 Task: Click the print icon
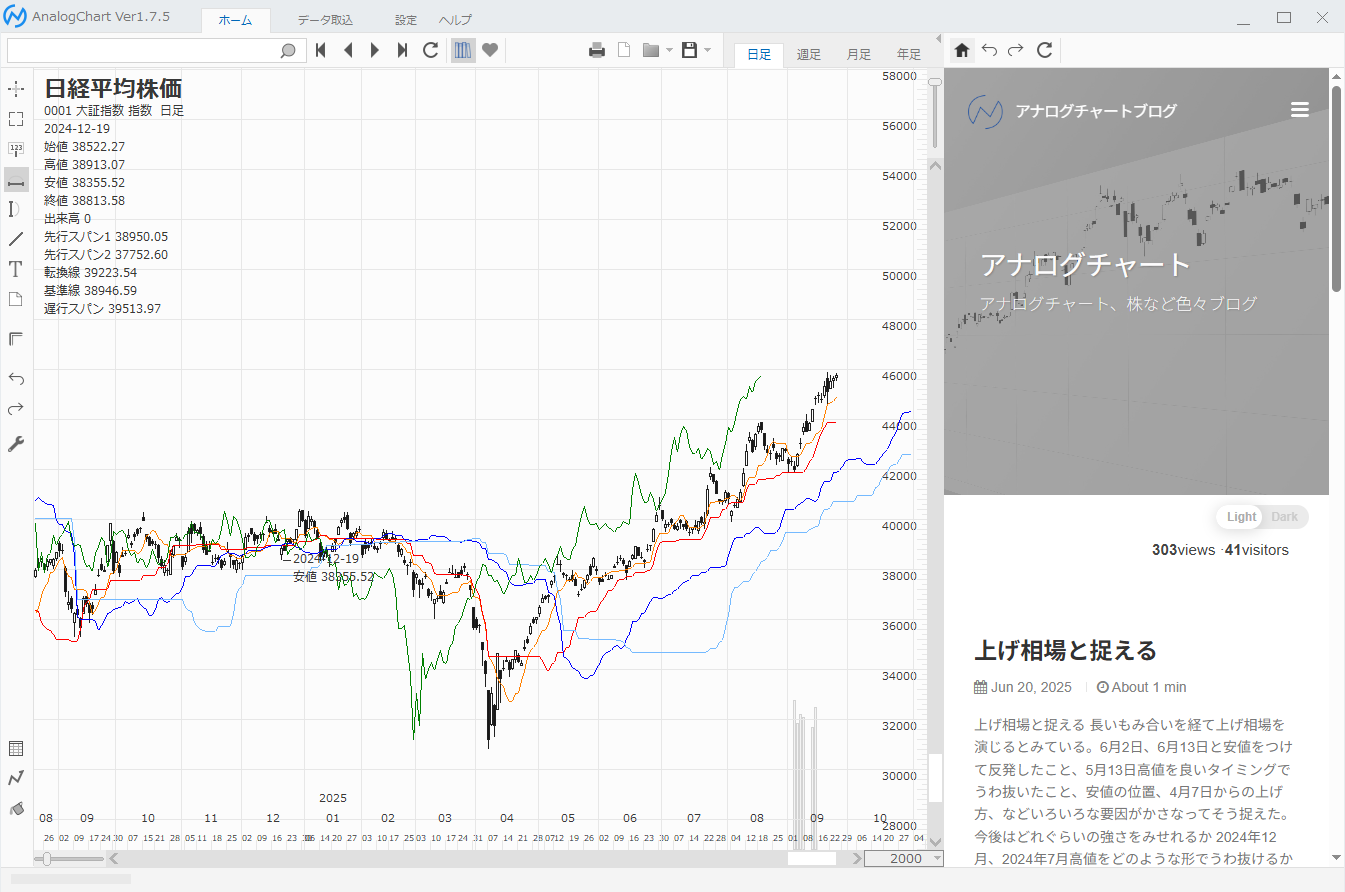click(597, 50)
